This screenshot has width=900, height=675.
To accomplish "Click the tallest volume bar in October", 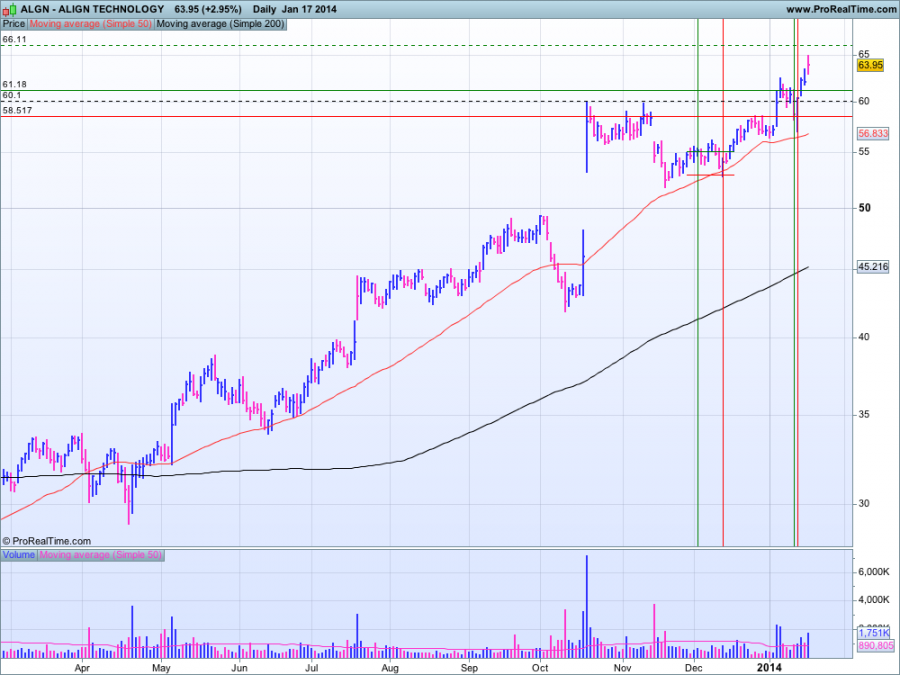I will pos(587,606).
